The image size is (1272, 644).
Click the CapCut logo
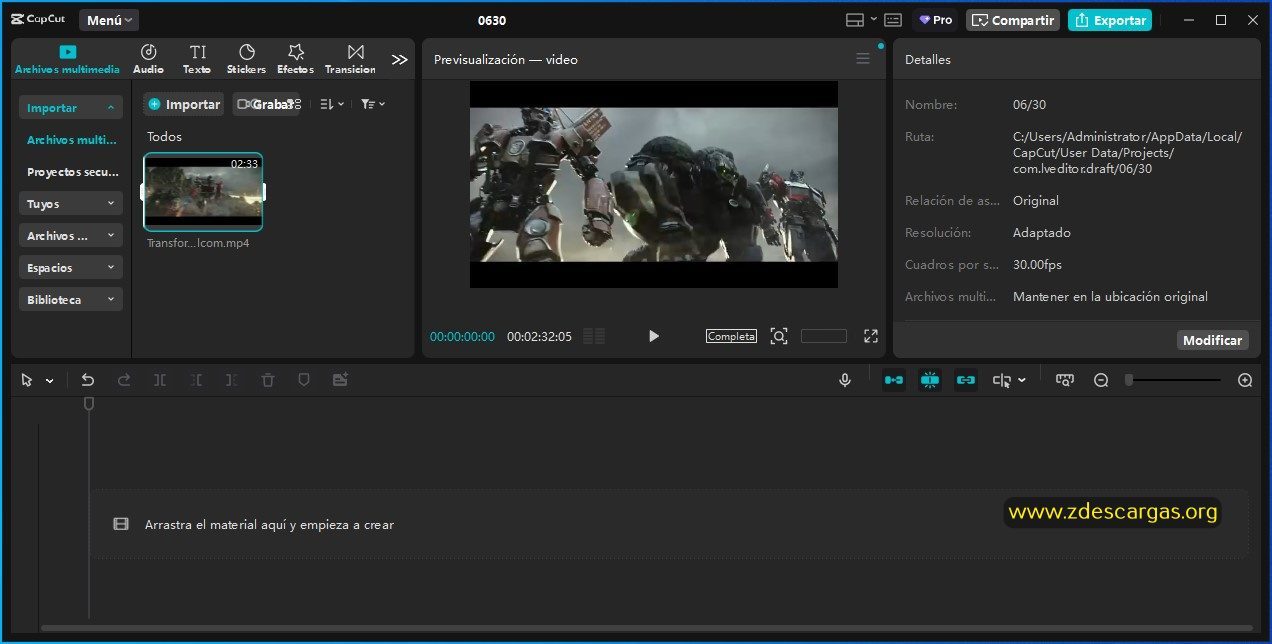tap(39, 20)
